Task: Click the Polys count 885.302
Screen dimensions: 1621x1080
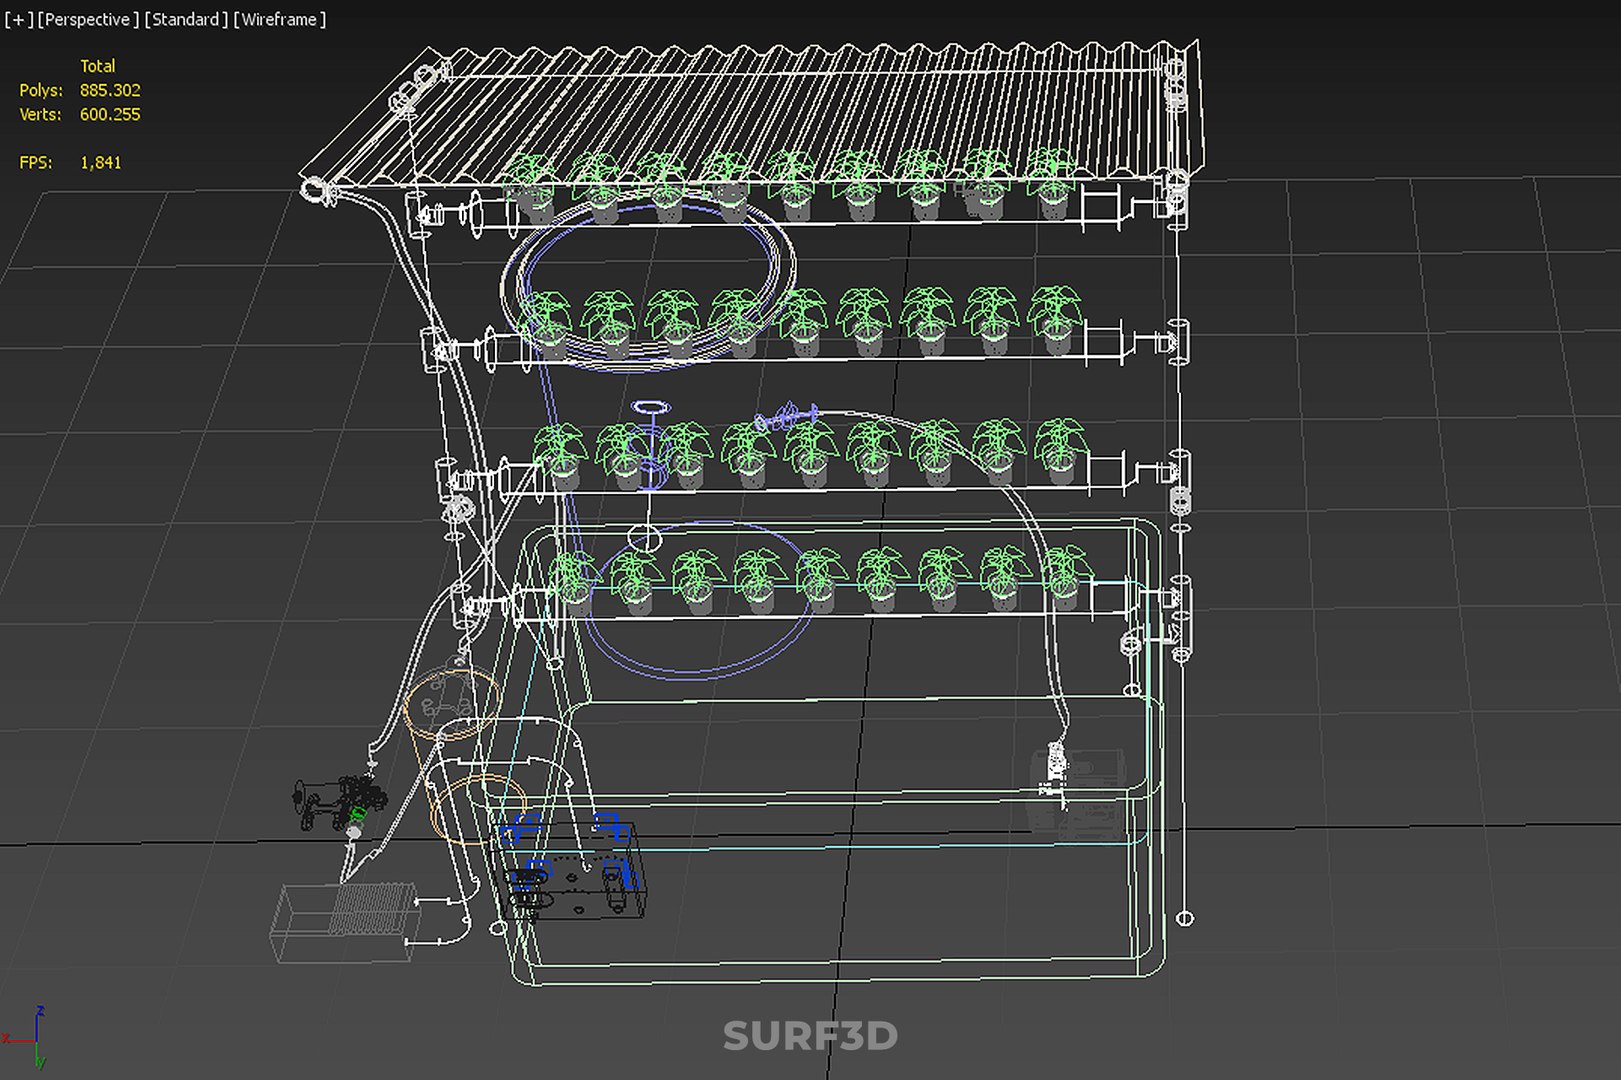Action: coord(110,90)
